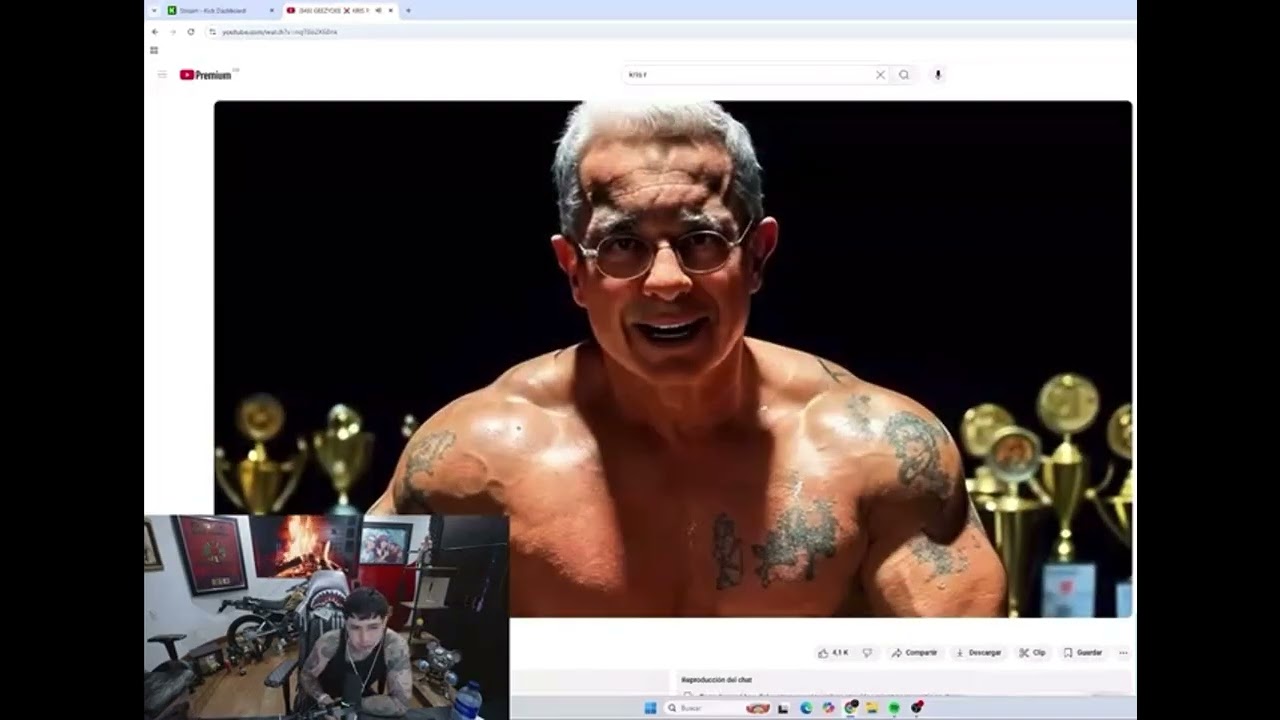The width and height of the screenshot is (1280, 720).
Task: Go back in browser history
Action: 155,32
